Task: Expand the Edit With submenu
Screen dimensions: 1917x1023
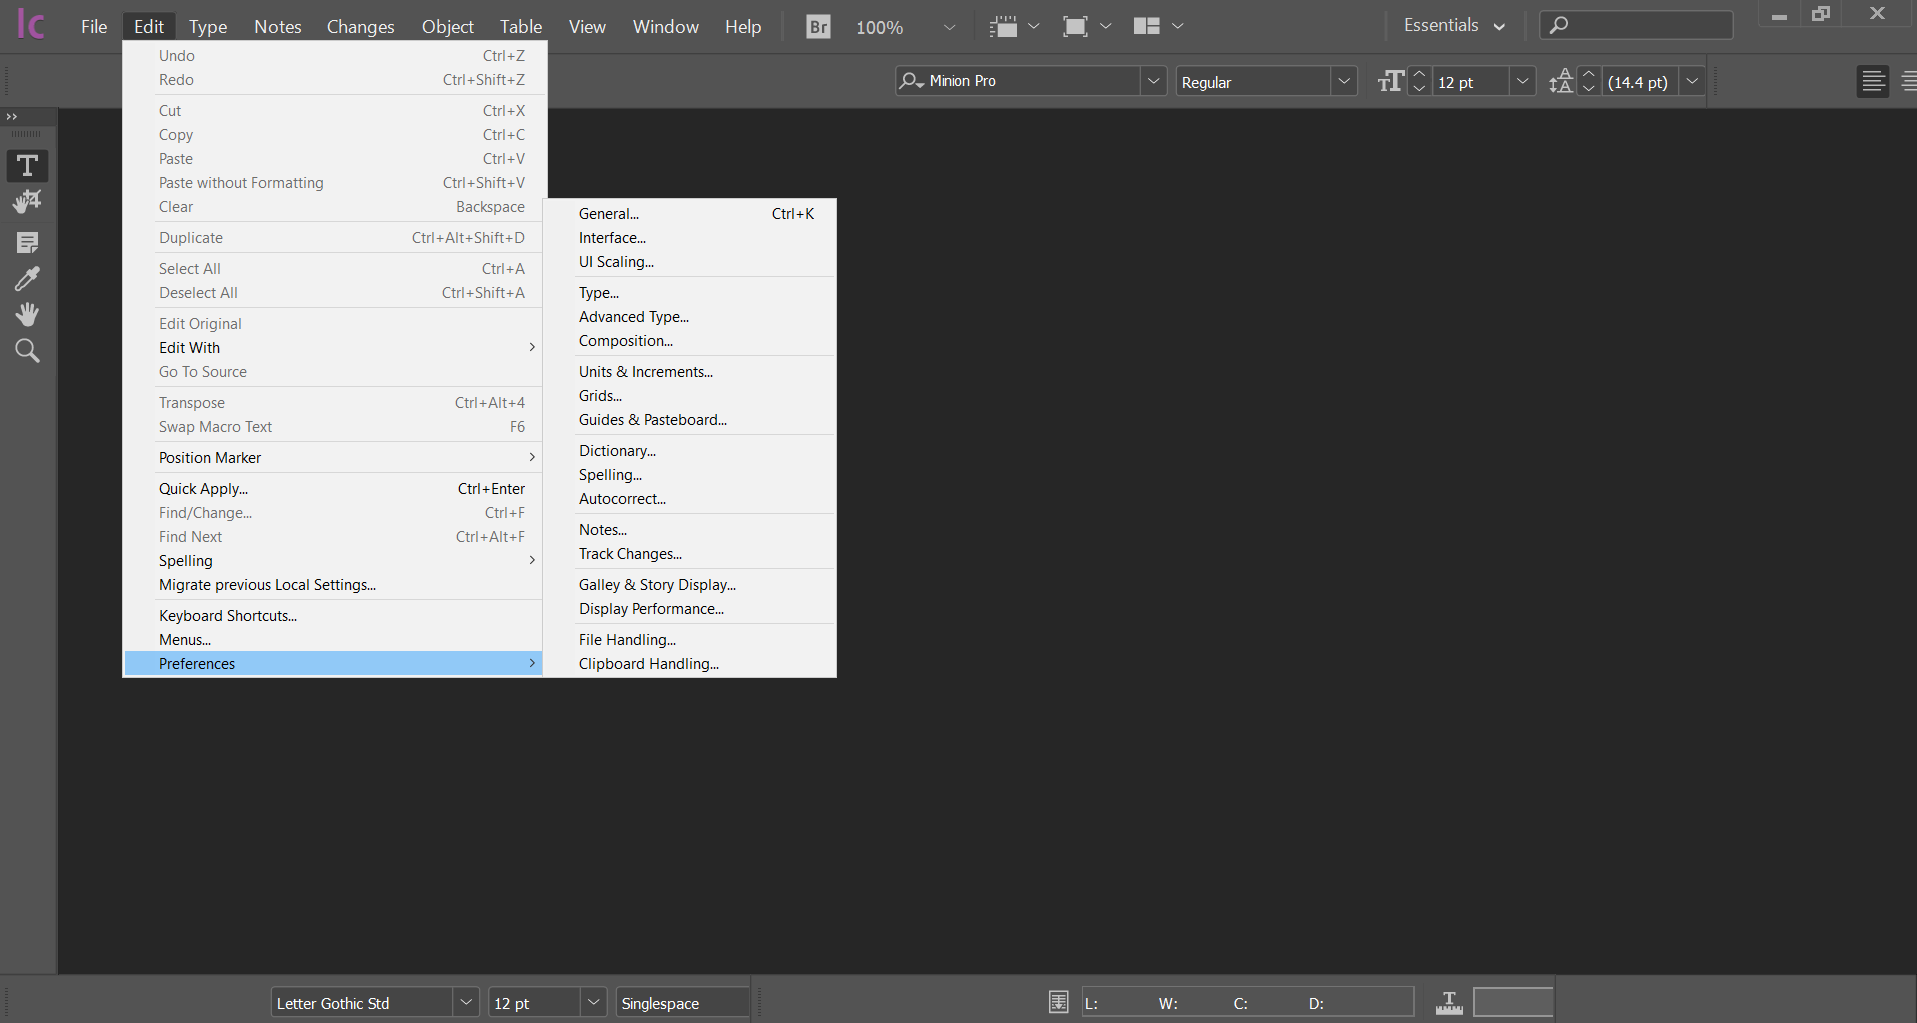Action: click(x=333, y=348)
